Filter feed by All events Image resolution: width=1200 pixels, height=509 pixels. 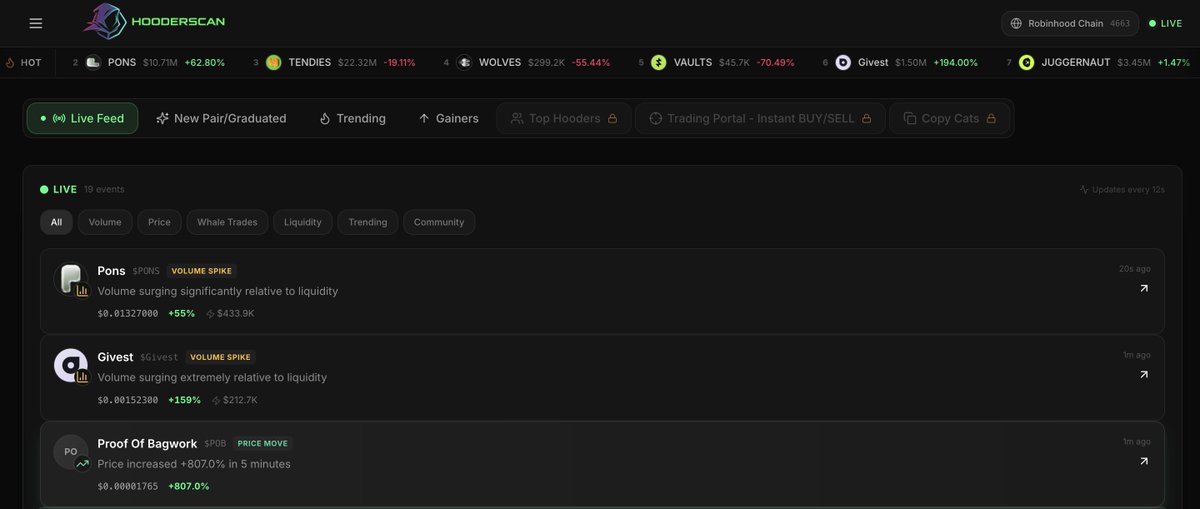point(56,222)
